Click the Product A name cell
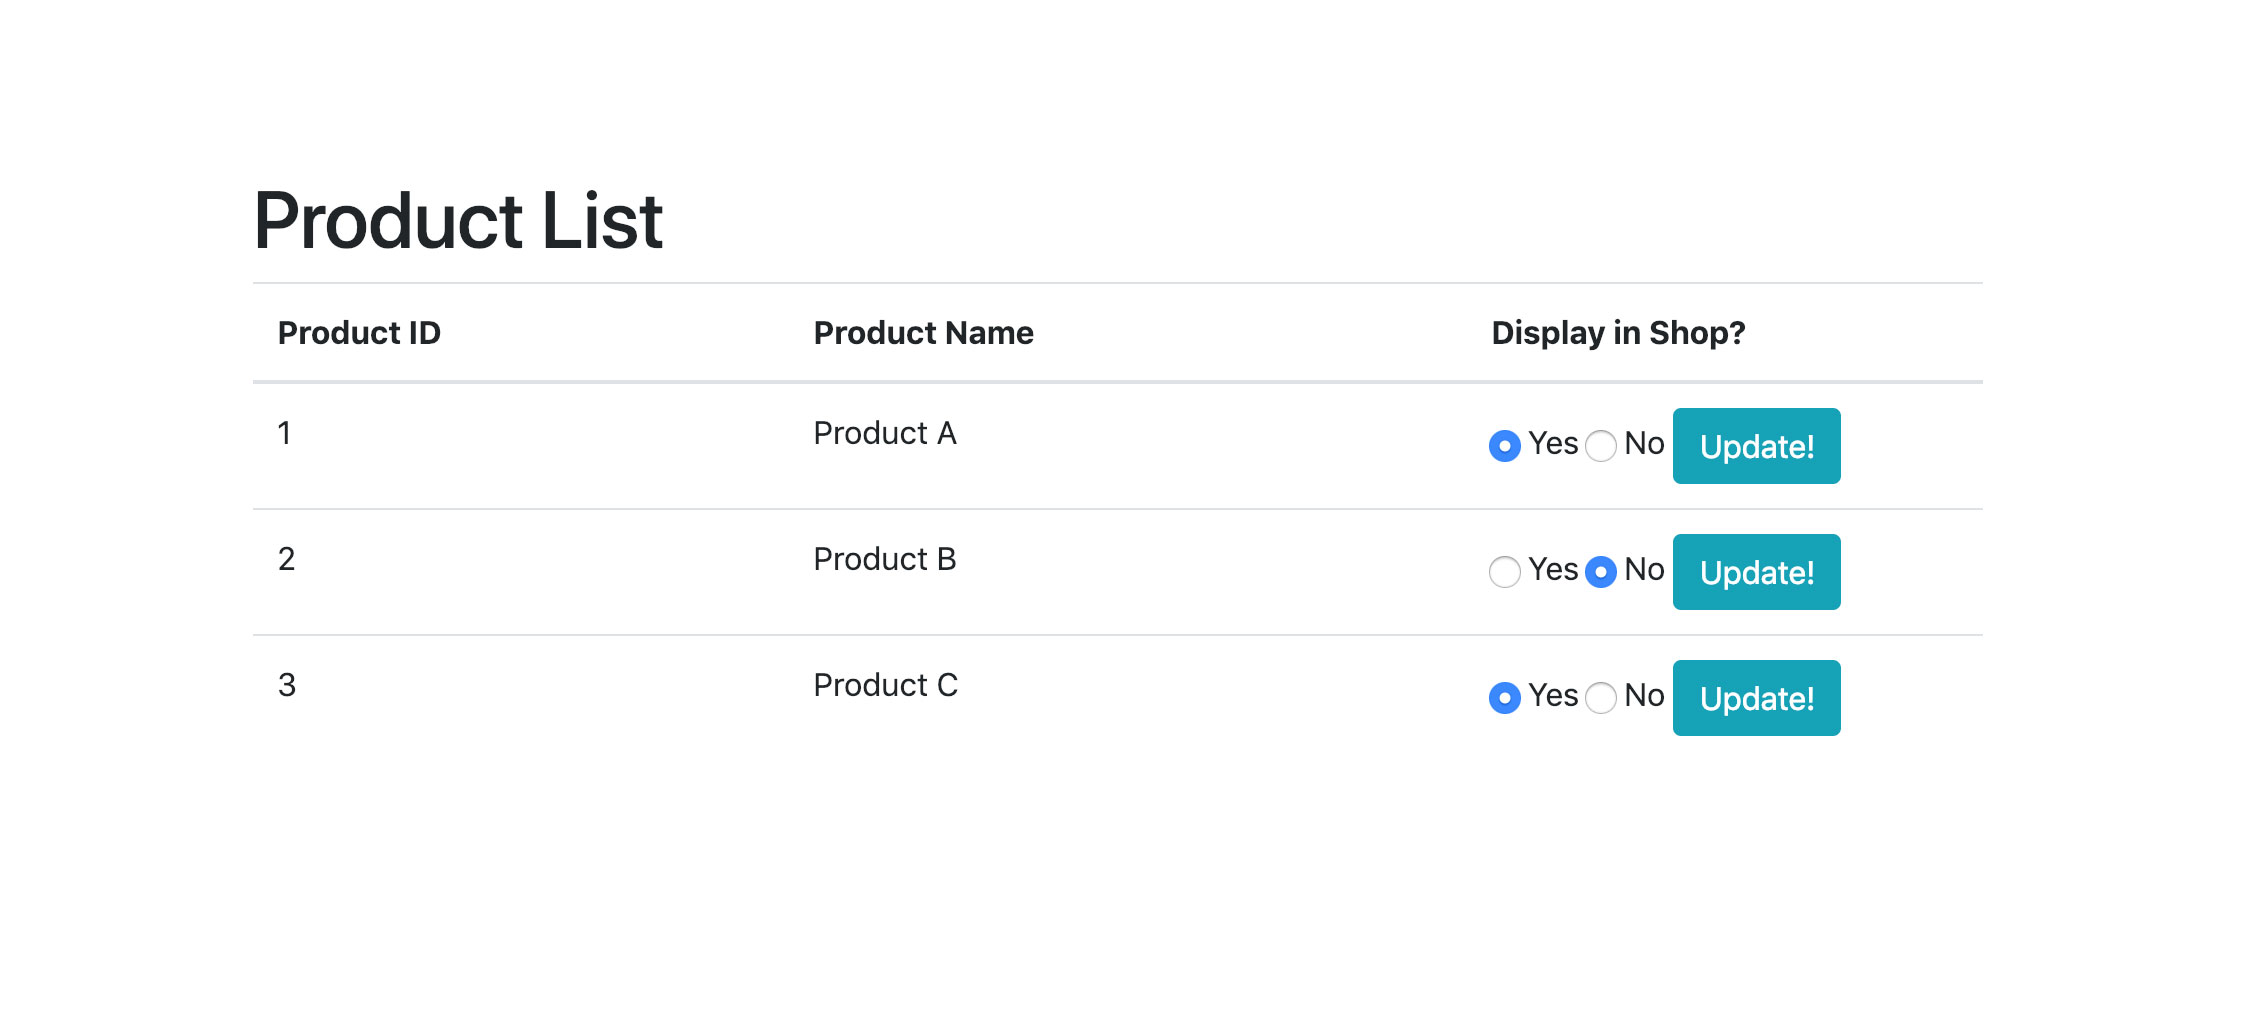 click(884, 433)
